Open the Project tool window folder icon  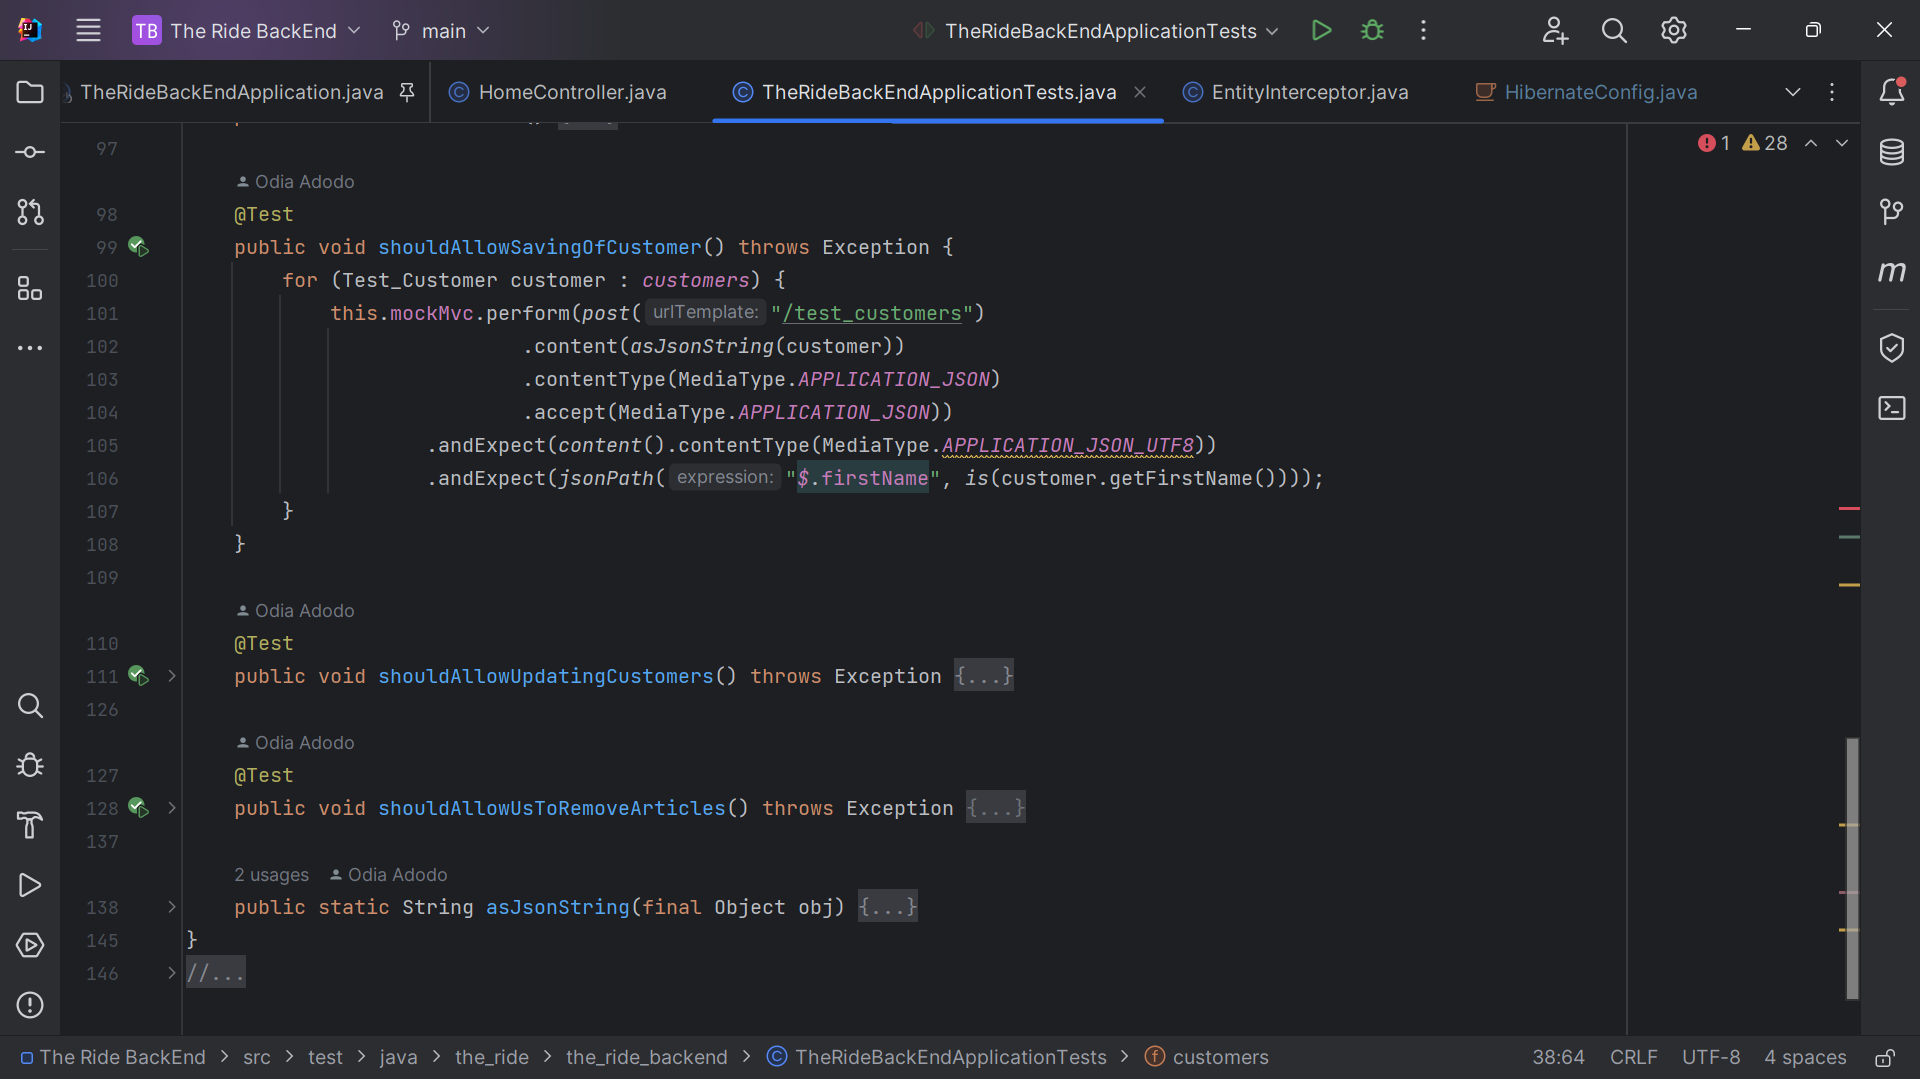[30, 92]
